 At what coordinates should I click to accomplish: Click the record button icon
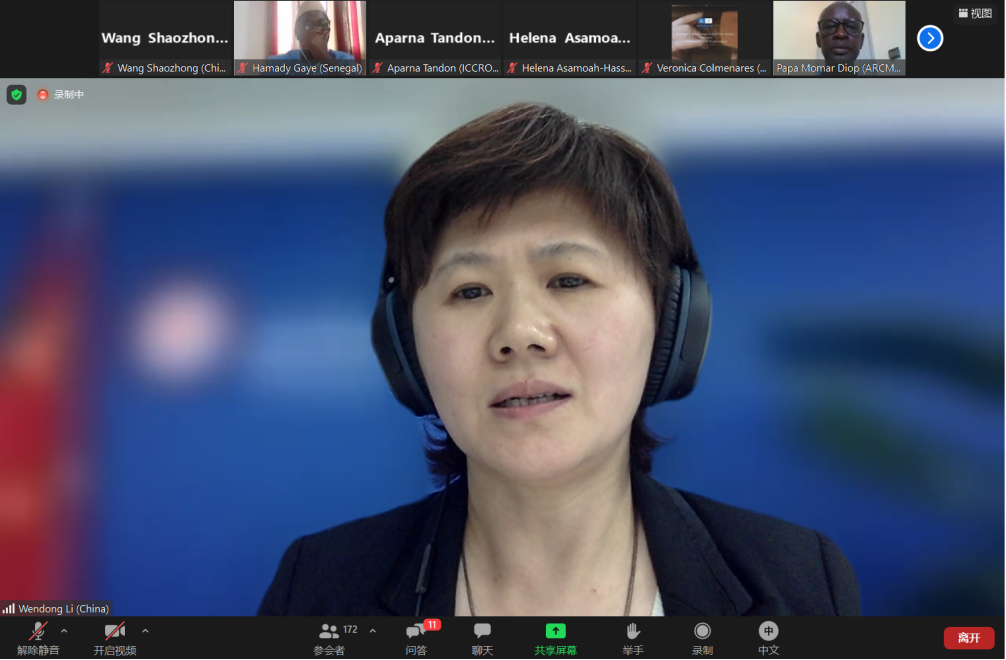[x=702, y=631]
